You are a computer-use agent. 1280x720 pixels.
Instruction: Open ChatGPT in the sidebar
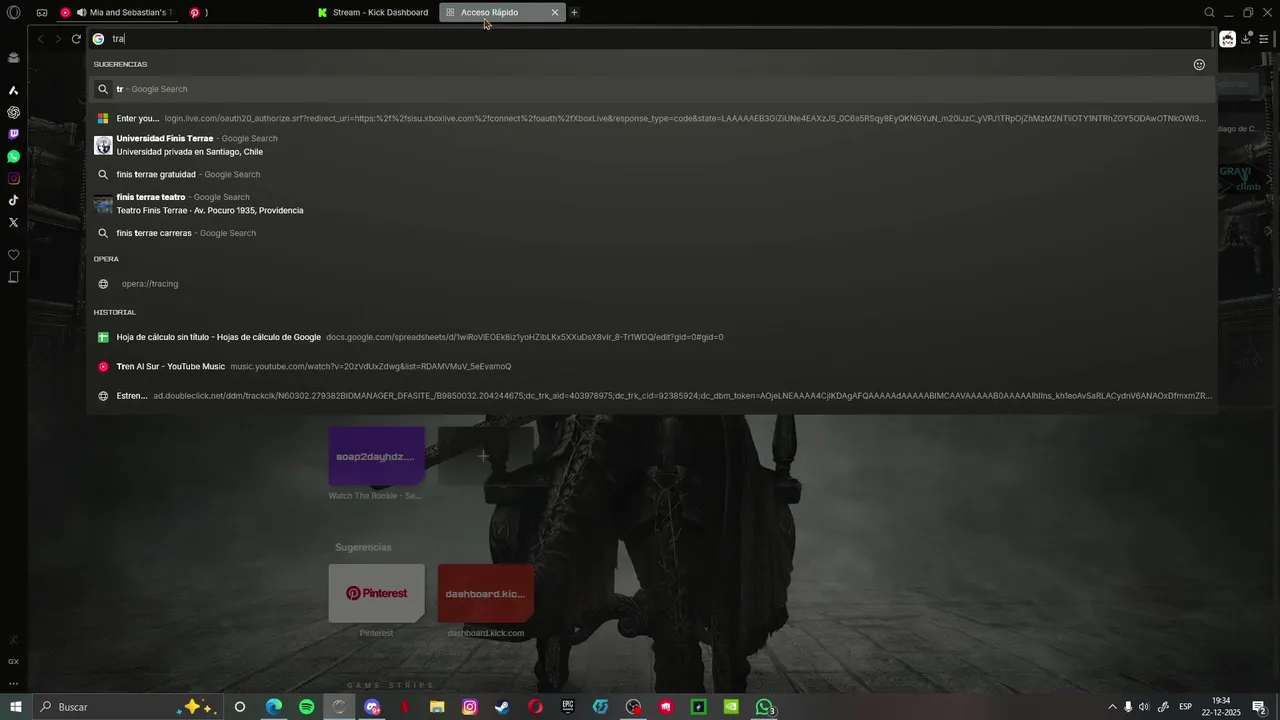(x=14, y=112)
